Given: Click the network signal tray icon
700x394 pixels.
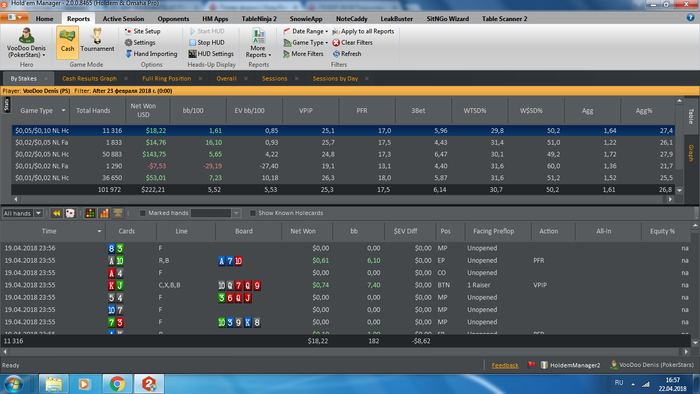Looking at the screenshot, I should pos(646,384).
